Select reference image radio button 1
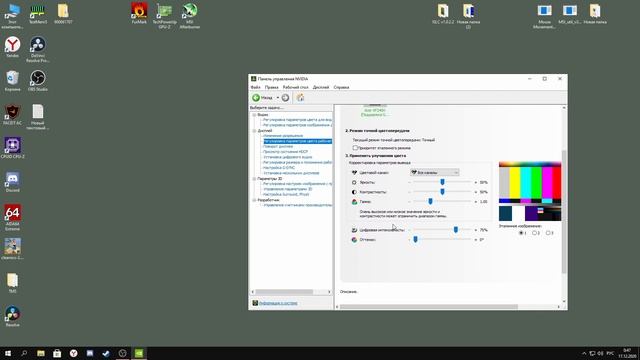This screenshot has width=640, height=360. coord(521,233)
